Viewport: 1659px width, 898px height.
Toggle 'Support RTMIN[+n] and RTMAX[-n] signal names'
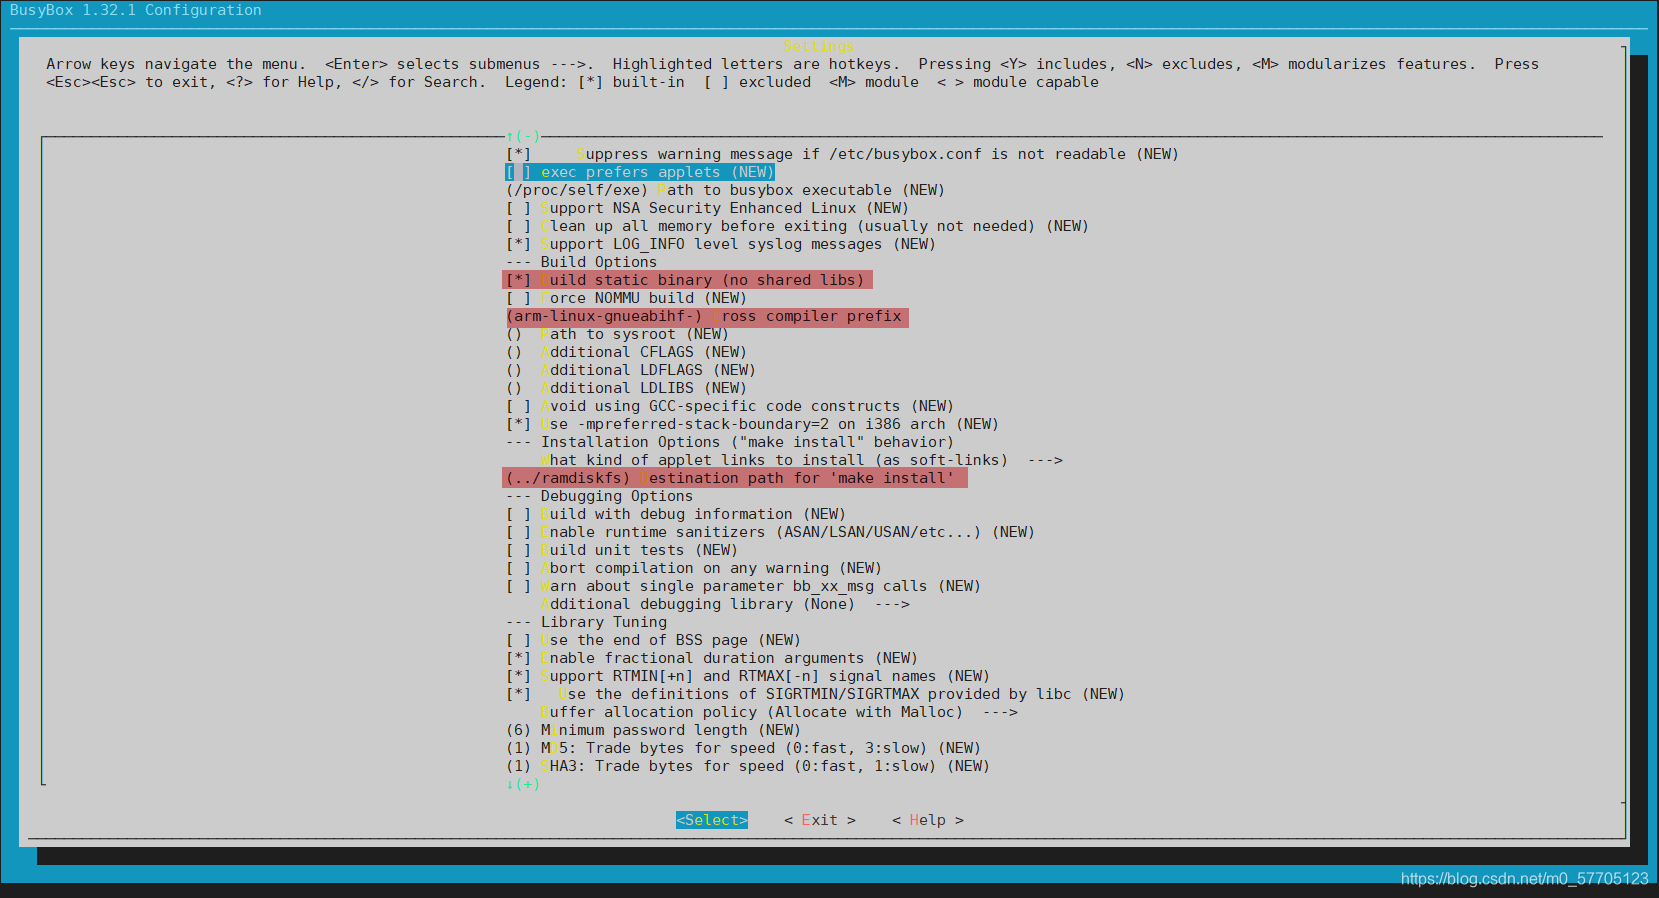[x=748, y=676]
